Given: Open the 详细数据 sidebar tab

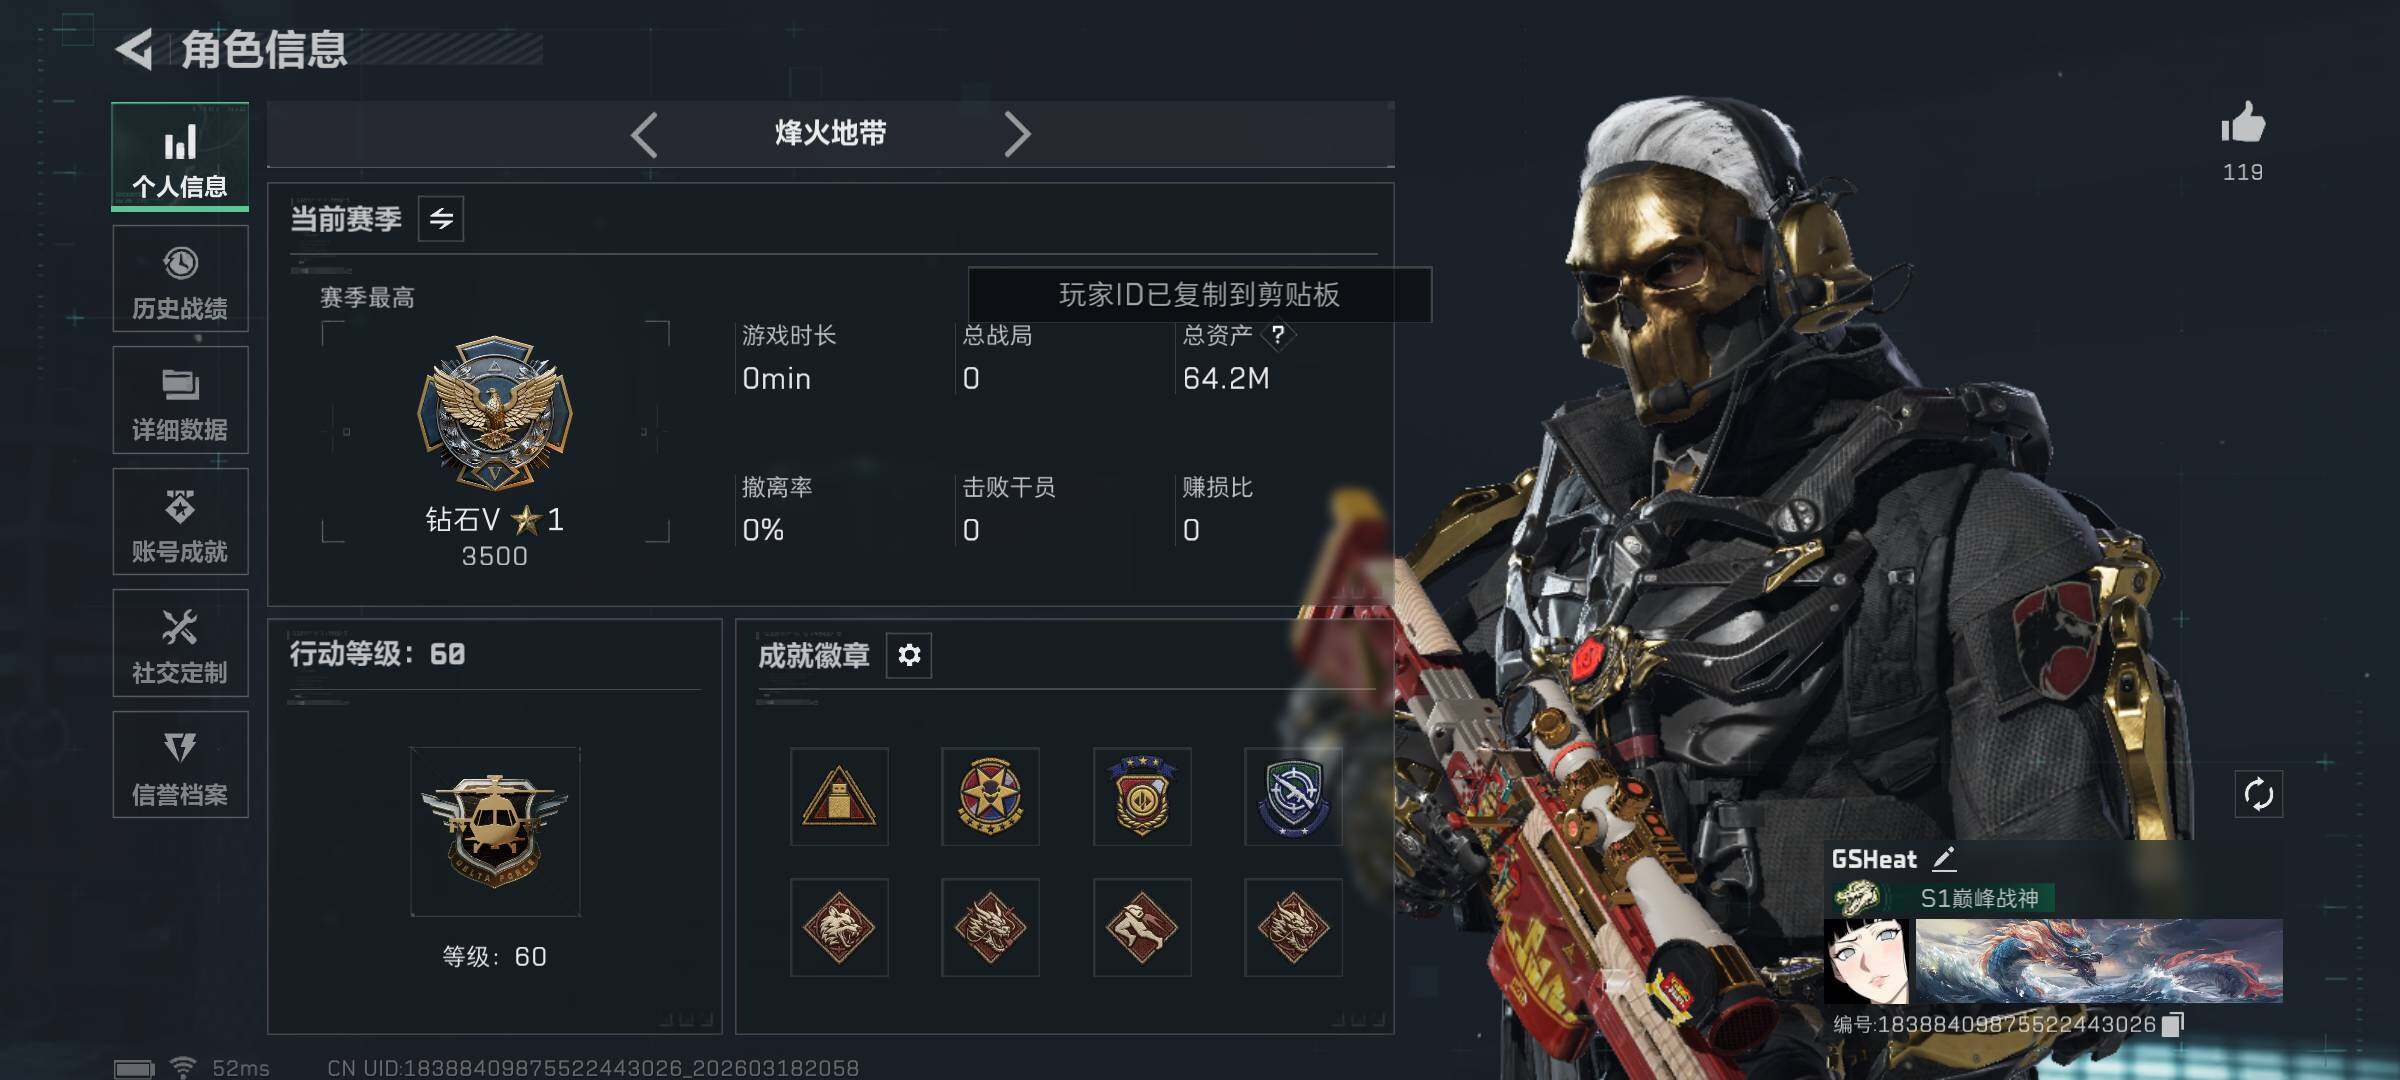Looking at the screenshot, I should 180,400.
